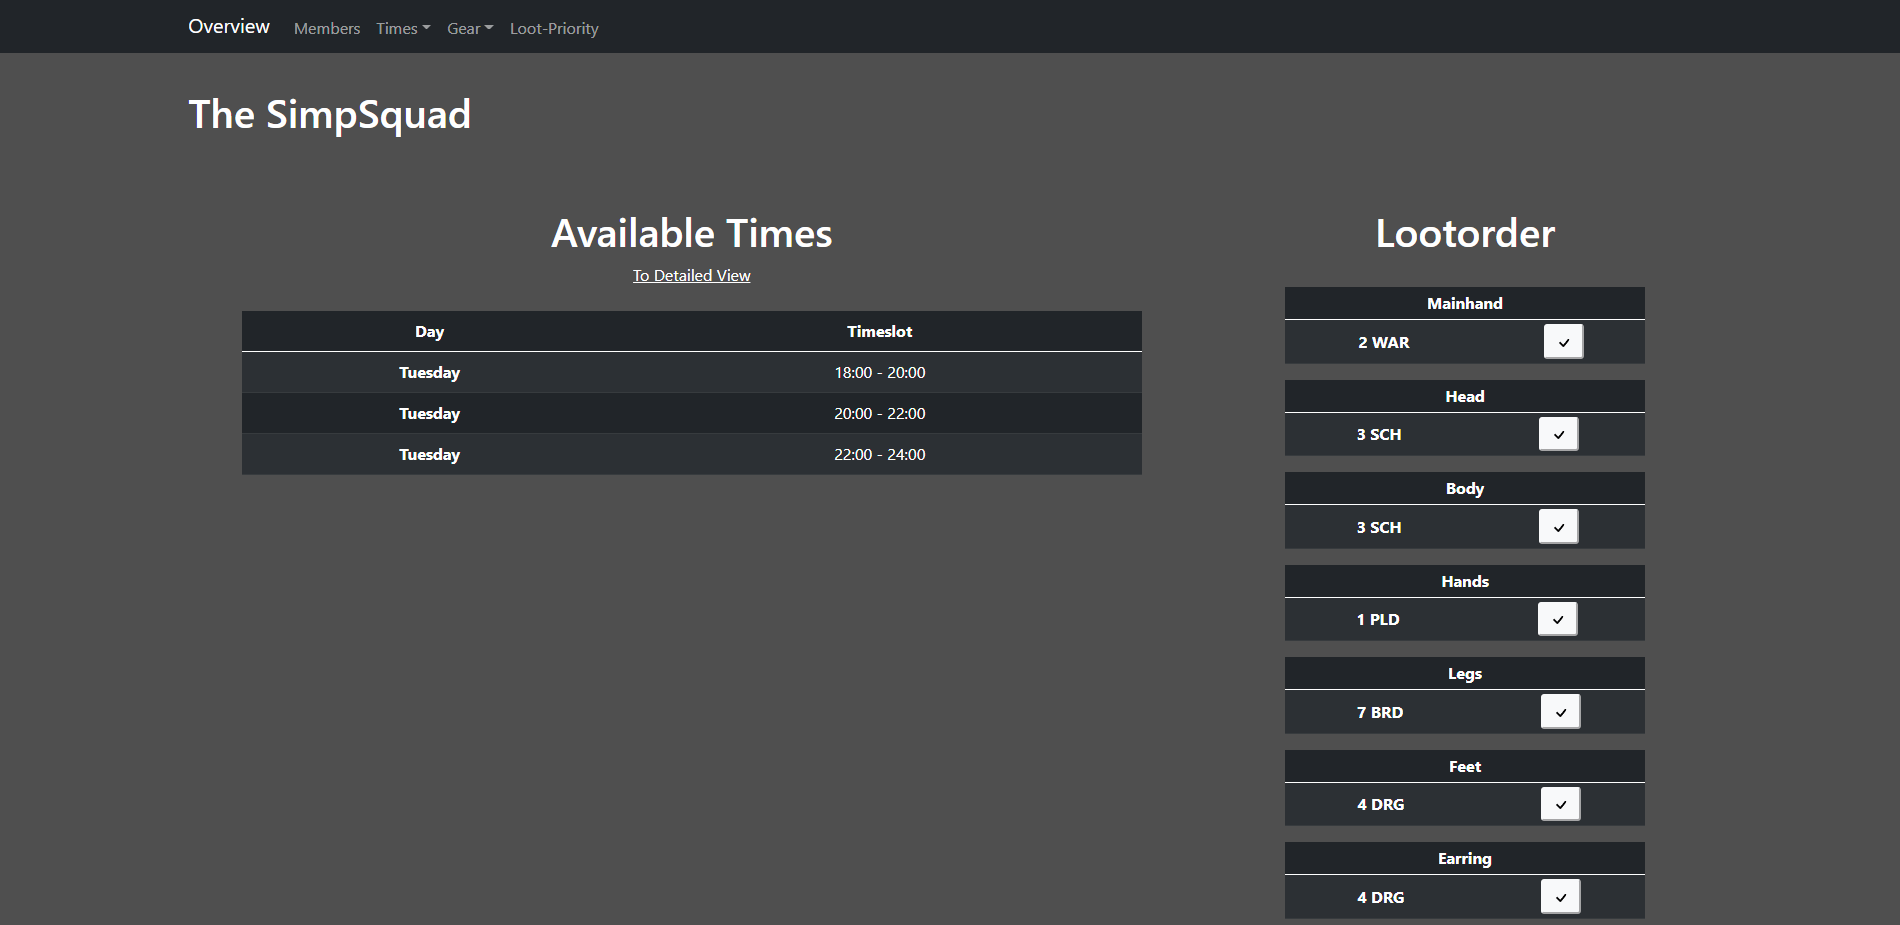This screenshot has height=925, width=1900.
Task: Open the Loot-Priority page
Action: tap(554, 28)
